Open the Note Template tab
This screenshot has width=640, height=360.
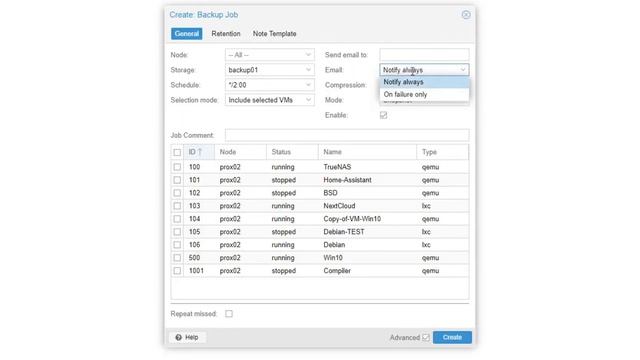click(274, 33)
